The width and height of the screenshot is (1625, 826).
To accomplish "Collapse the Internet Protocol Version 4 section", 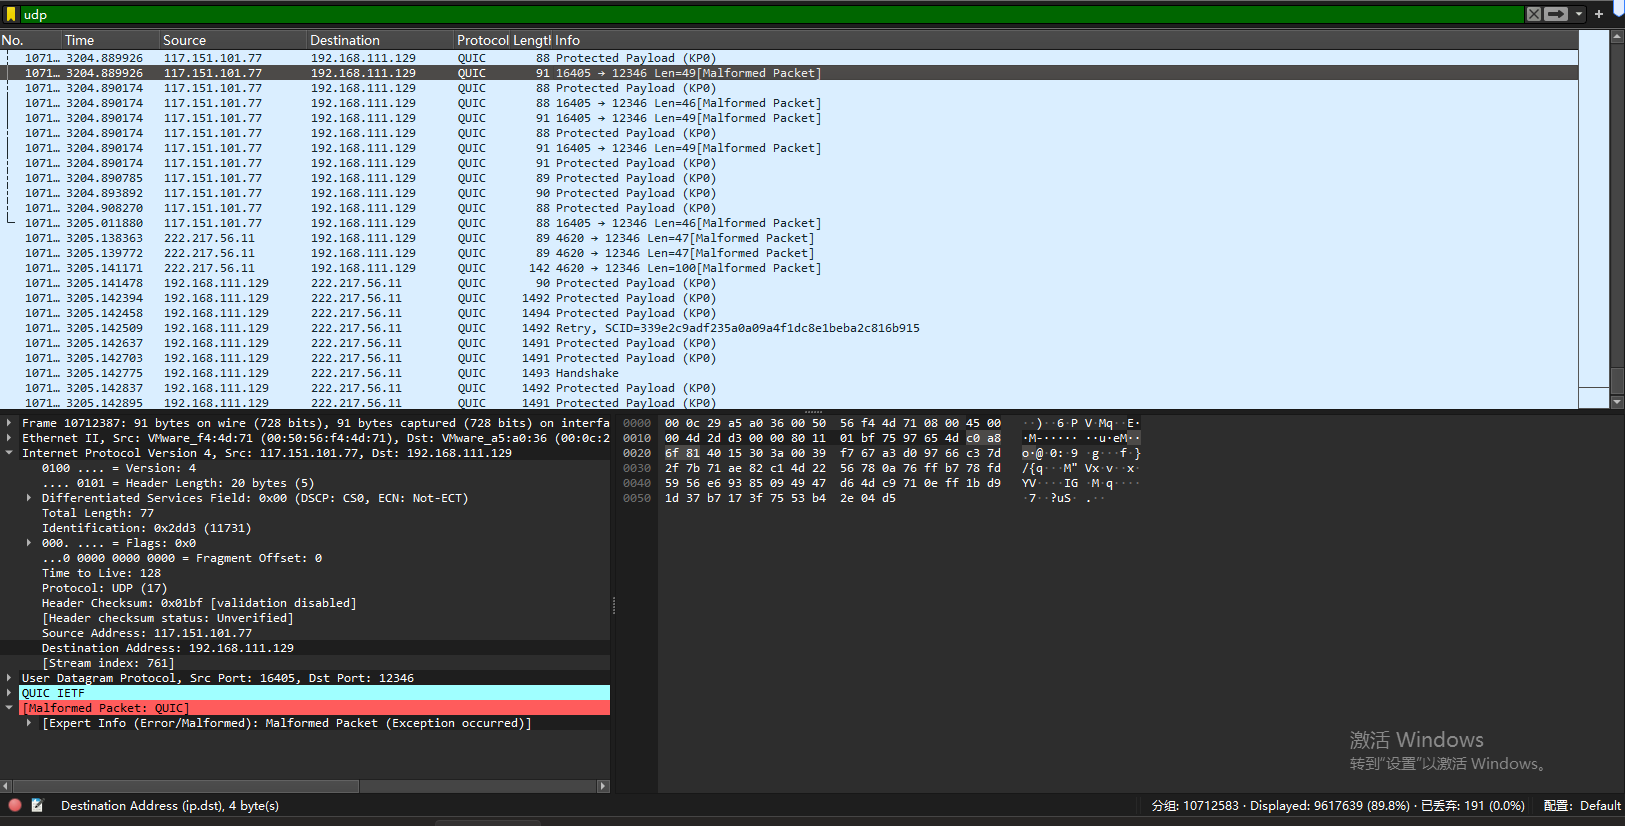I will click(9, 453).
